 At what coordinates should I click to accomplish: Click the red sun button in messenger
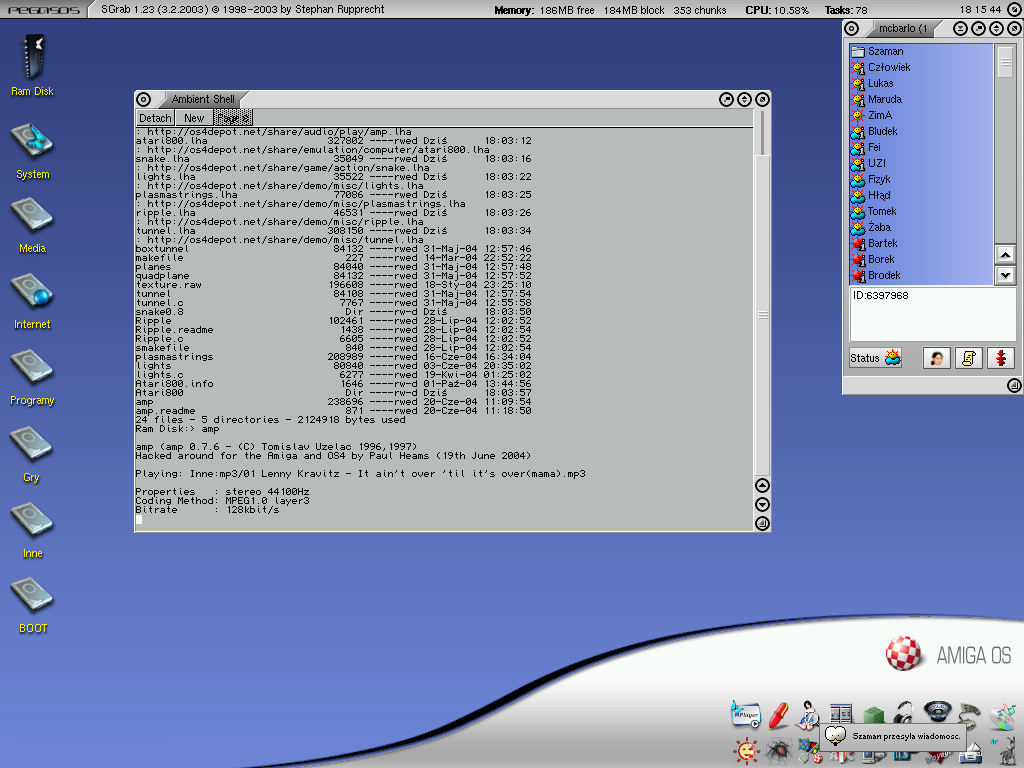click(1000, 358)
